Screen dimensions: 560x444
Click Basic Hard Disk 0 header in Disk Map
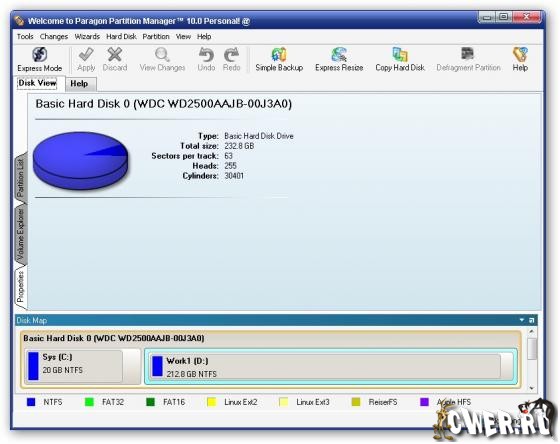[x=114, y=338]
